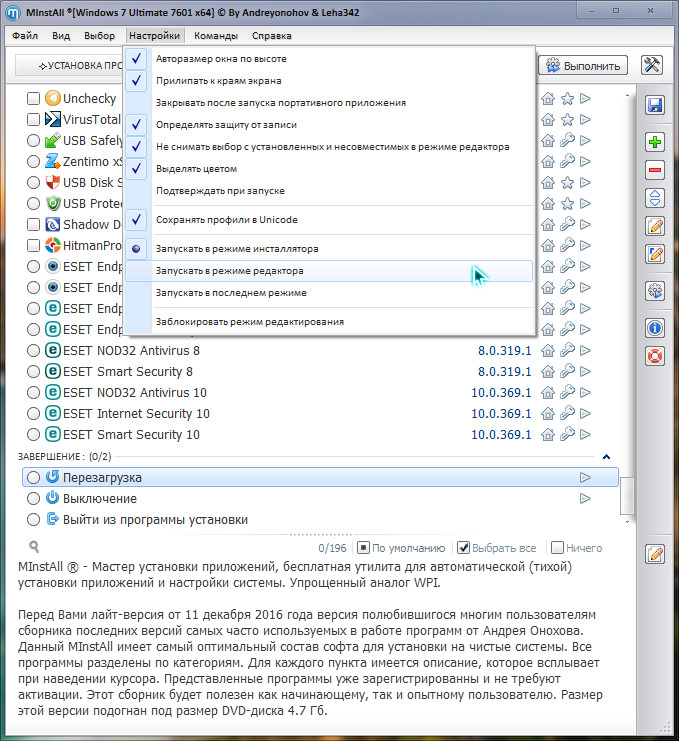
Task: Select the Выключение radio button
Action: 33,499
